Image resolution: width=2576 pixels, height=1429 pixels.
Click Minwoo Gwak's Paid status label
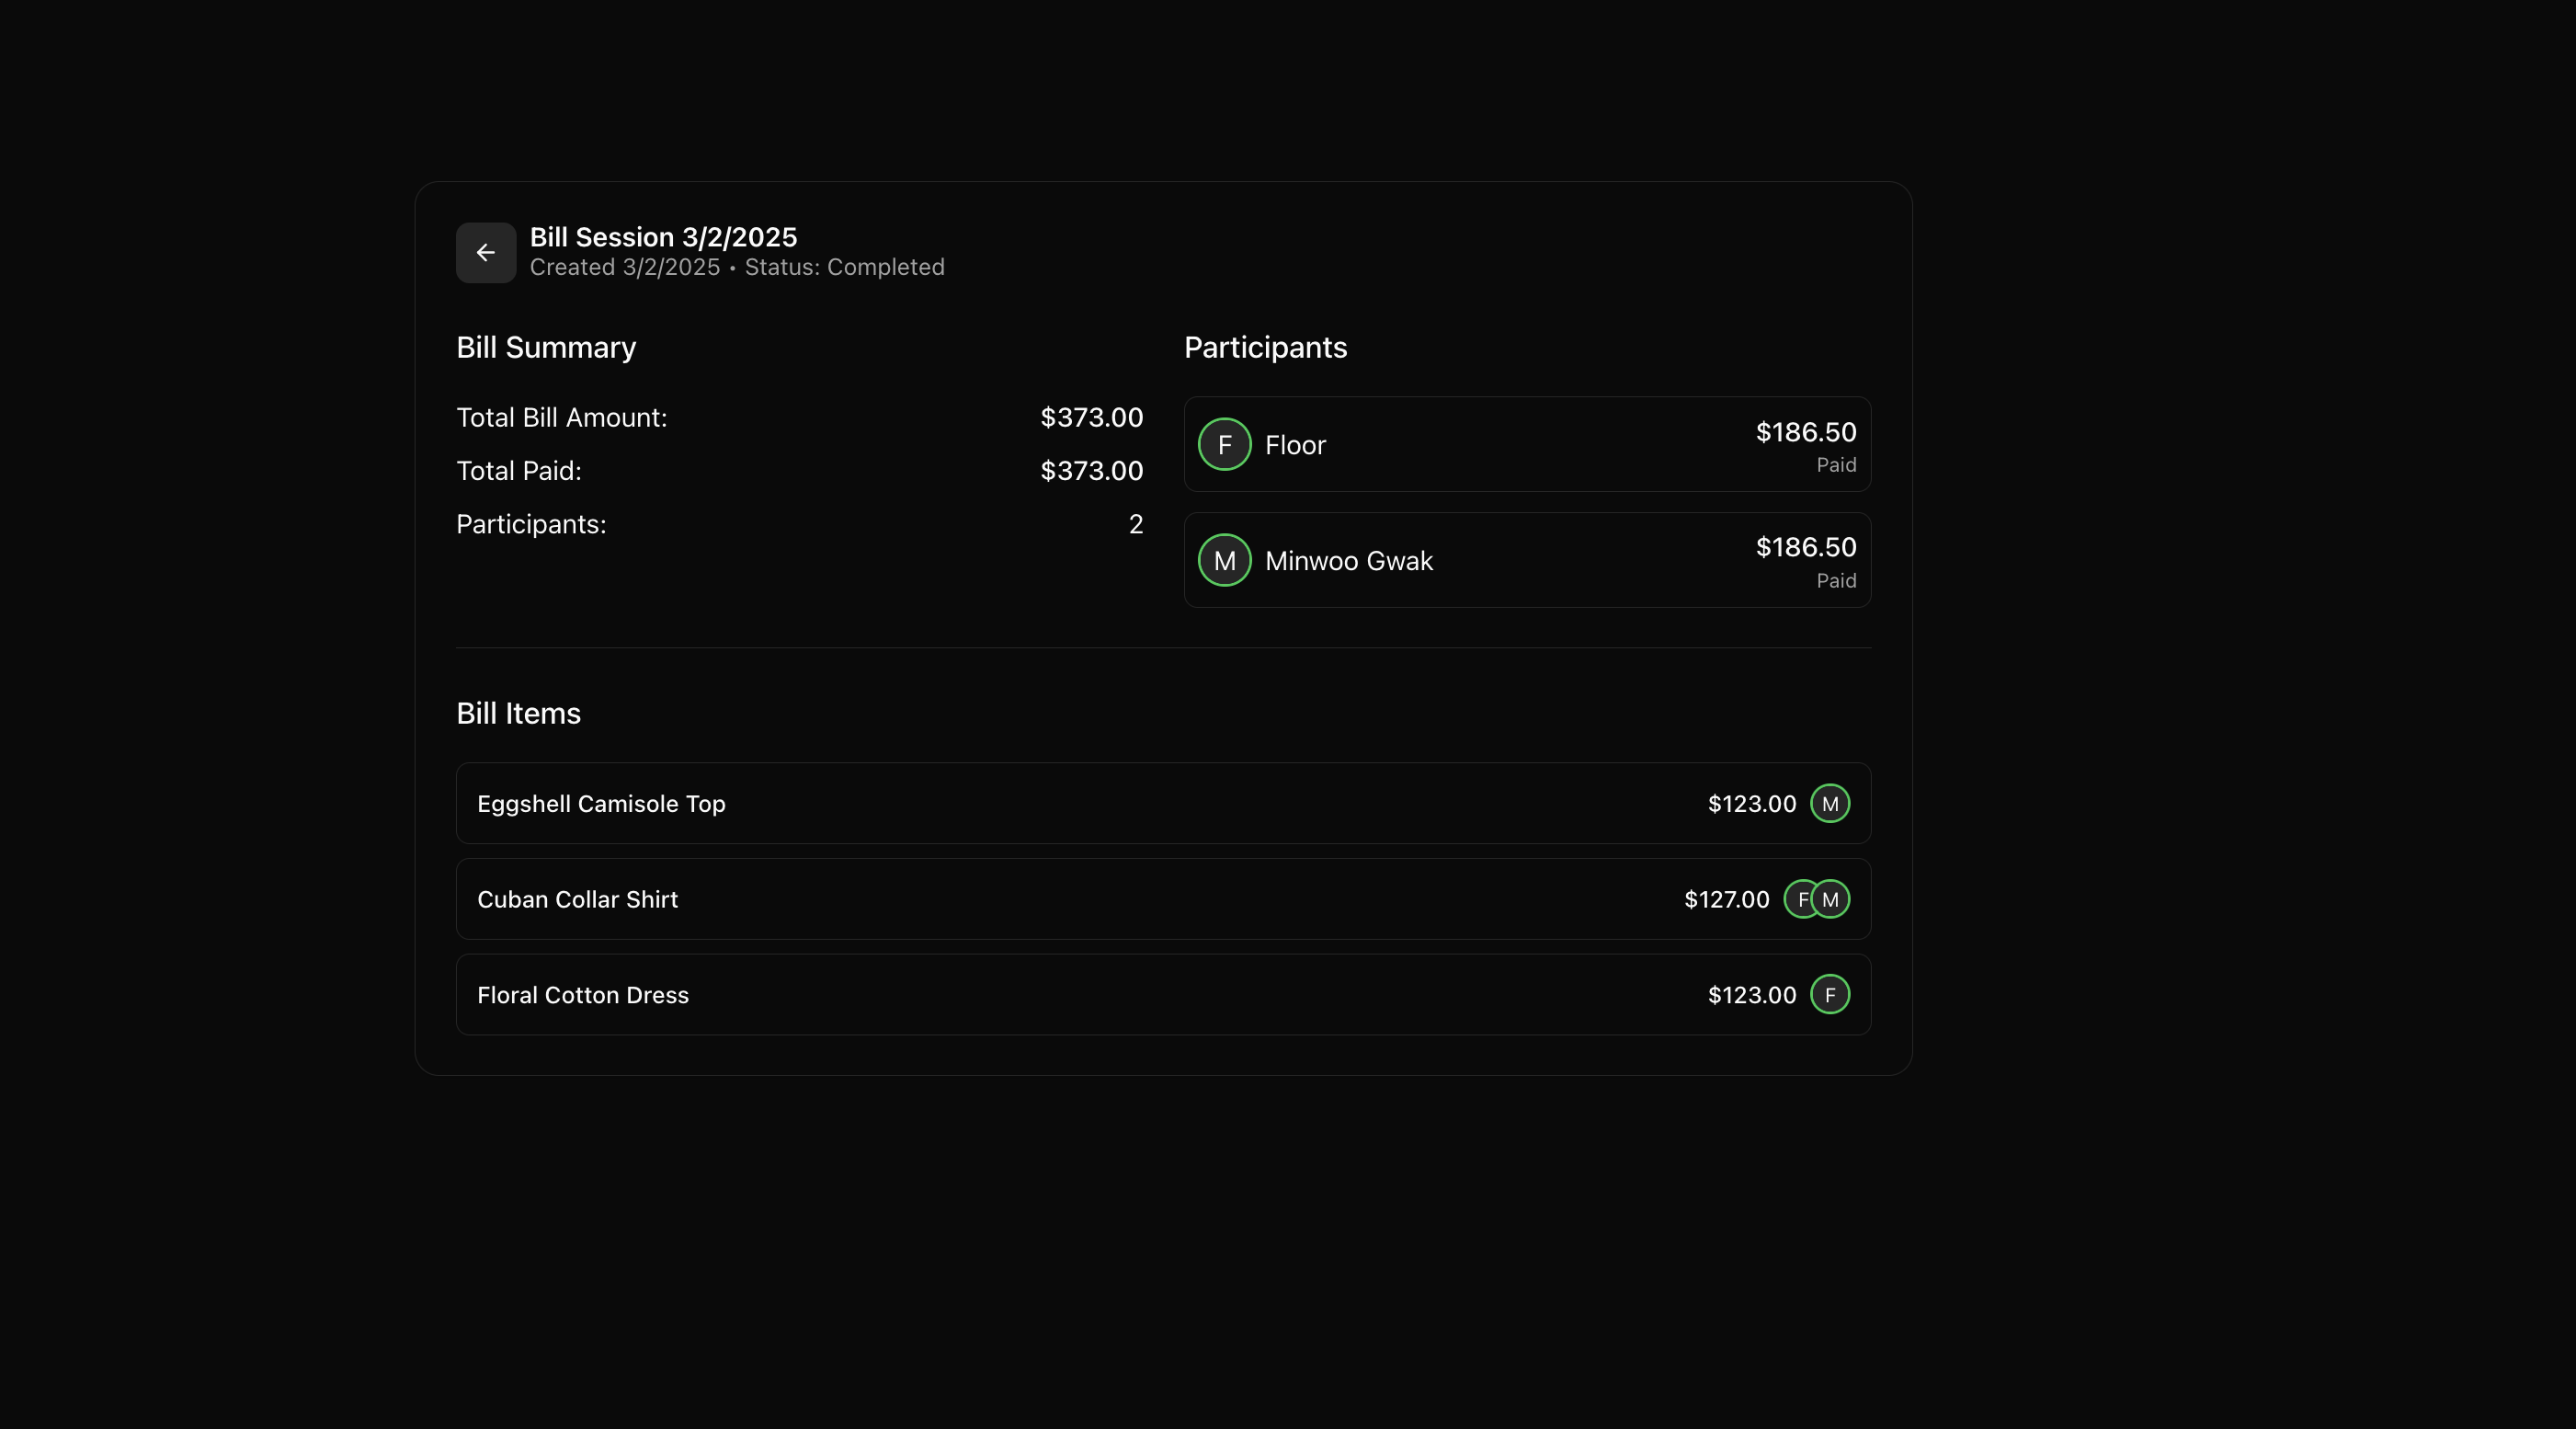[x=1835, y=581]
